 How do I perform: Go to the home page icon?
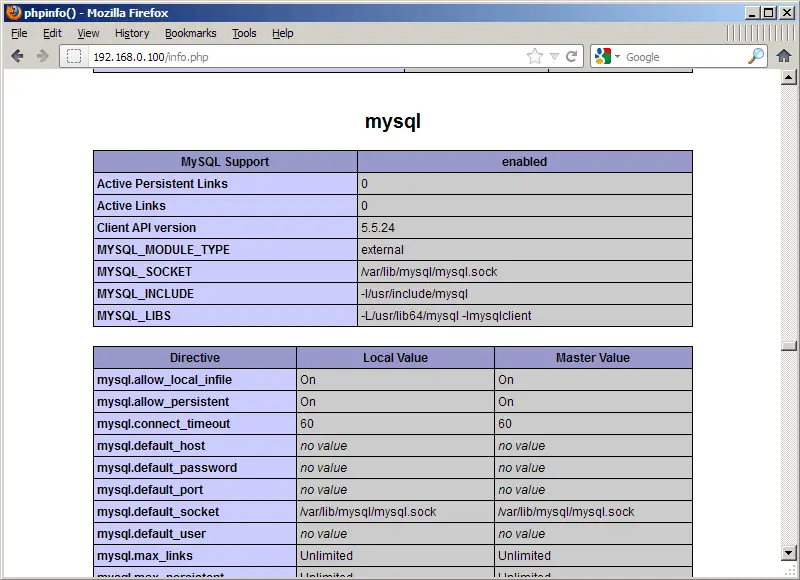click(x=784, y=56)
